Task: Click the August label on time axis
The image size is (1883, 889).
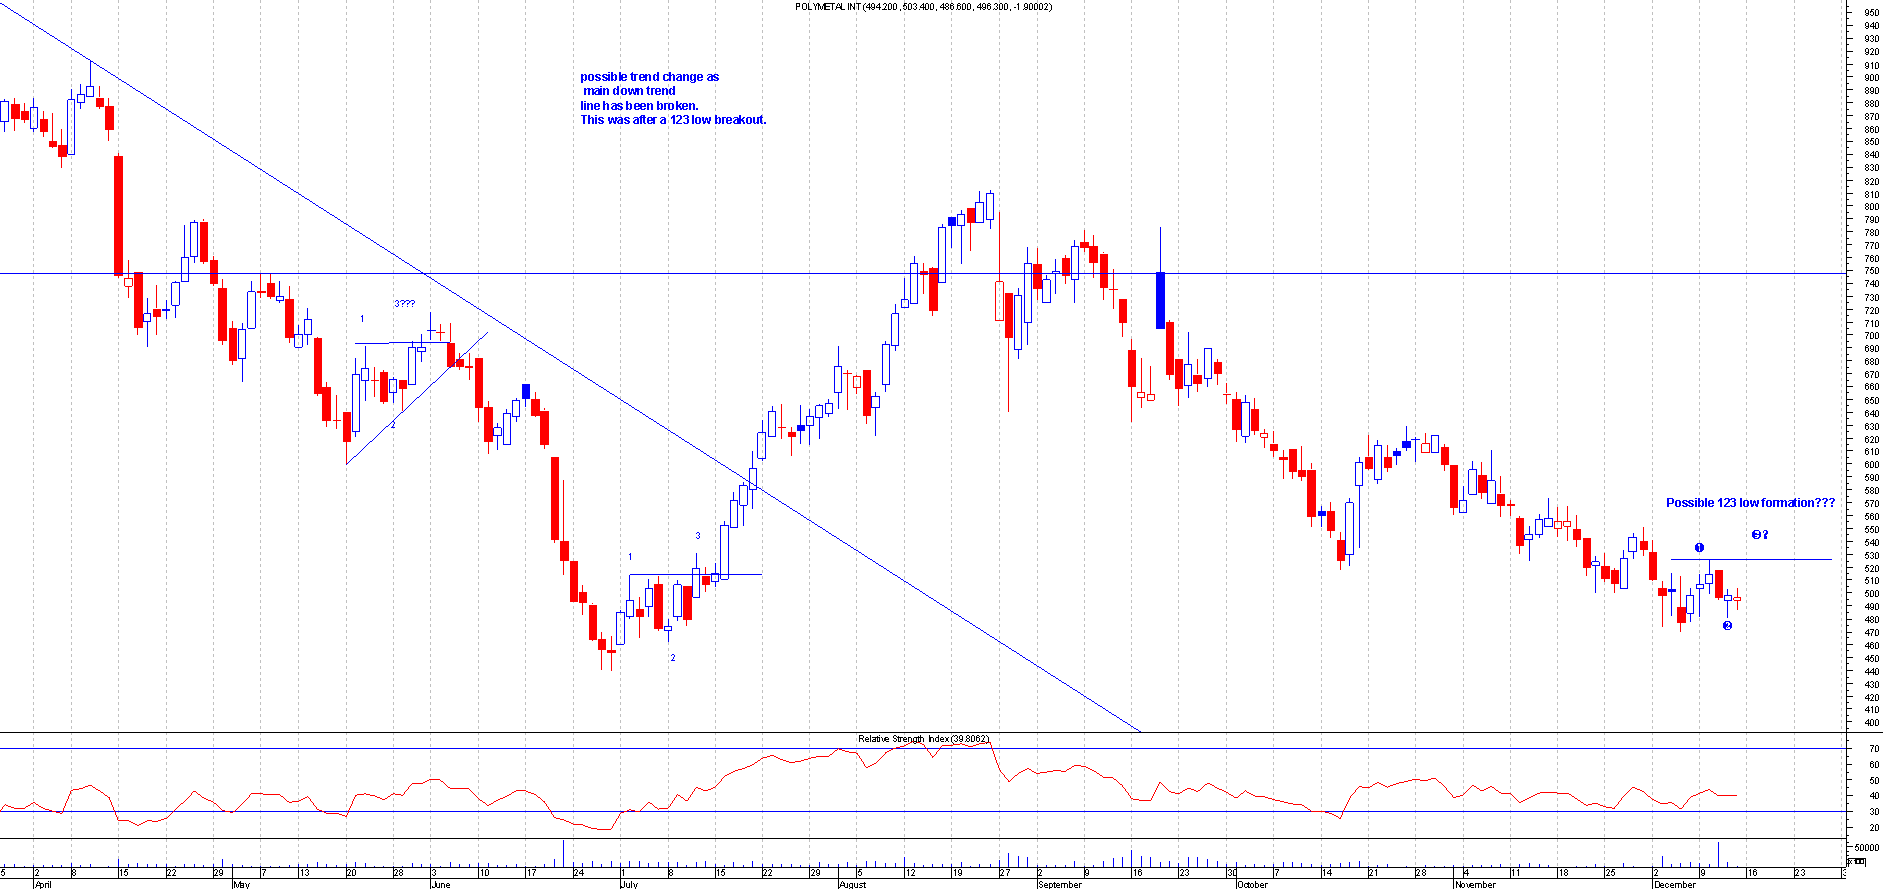Action: [x=852, y=884]
